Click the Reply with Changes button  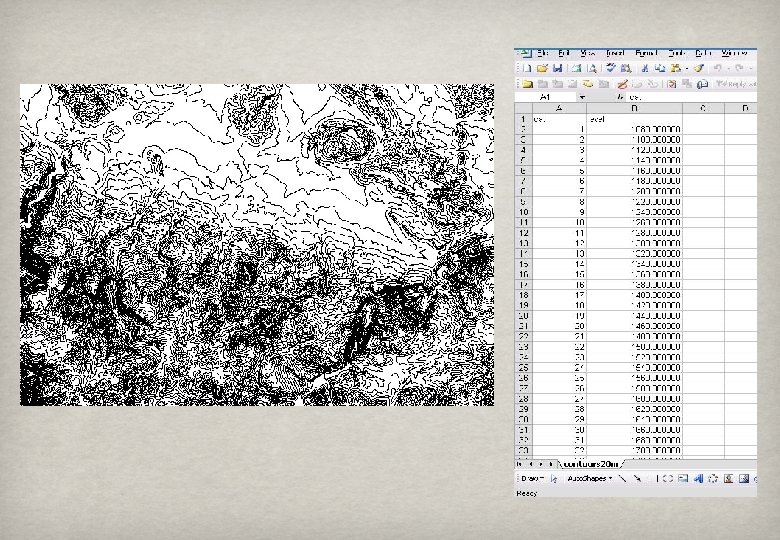pyautogui.click(x=736, y=84)
